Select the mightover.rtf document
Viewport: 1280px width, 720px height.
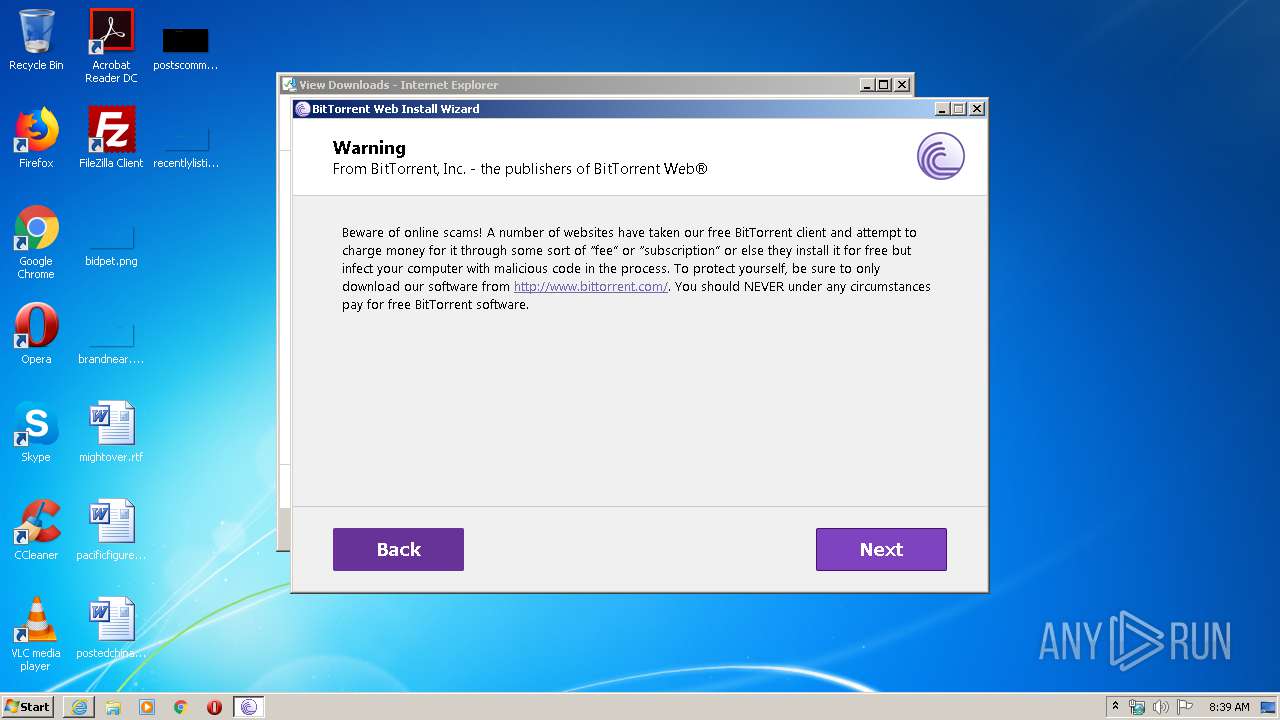pyautogui.click(x=111, y=432)
